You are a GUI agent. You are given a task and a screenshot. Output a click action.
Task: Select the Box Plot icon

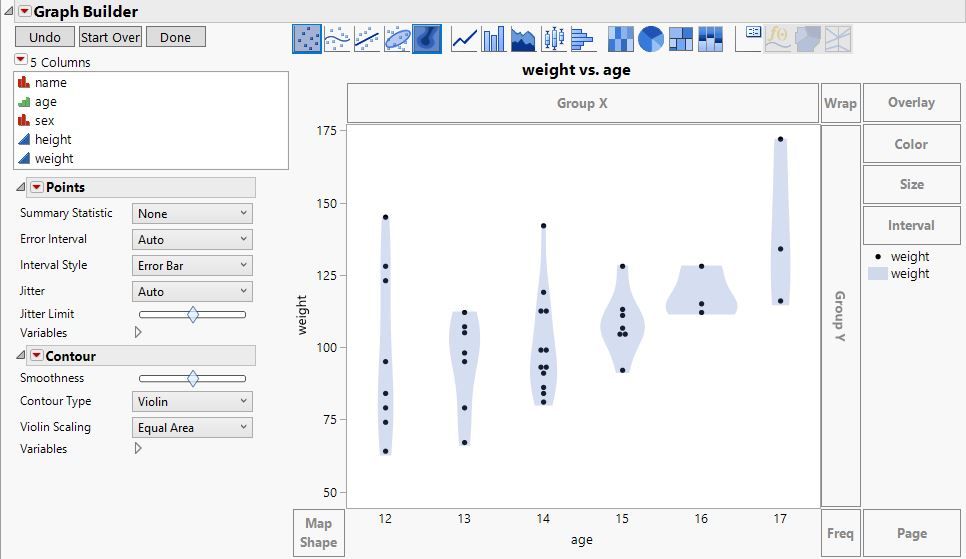[x=553, y=39]
